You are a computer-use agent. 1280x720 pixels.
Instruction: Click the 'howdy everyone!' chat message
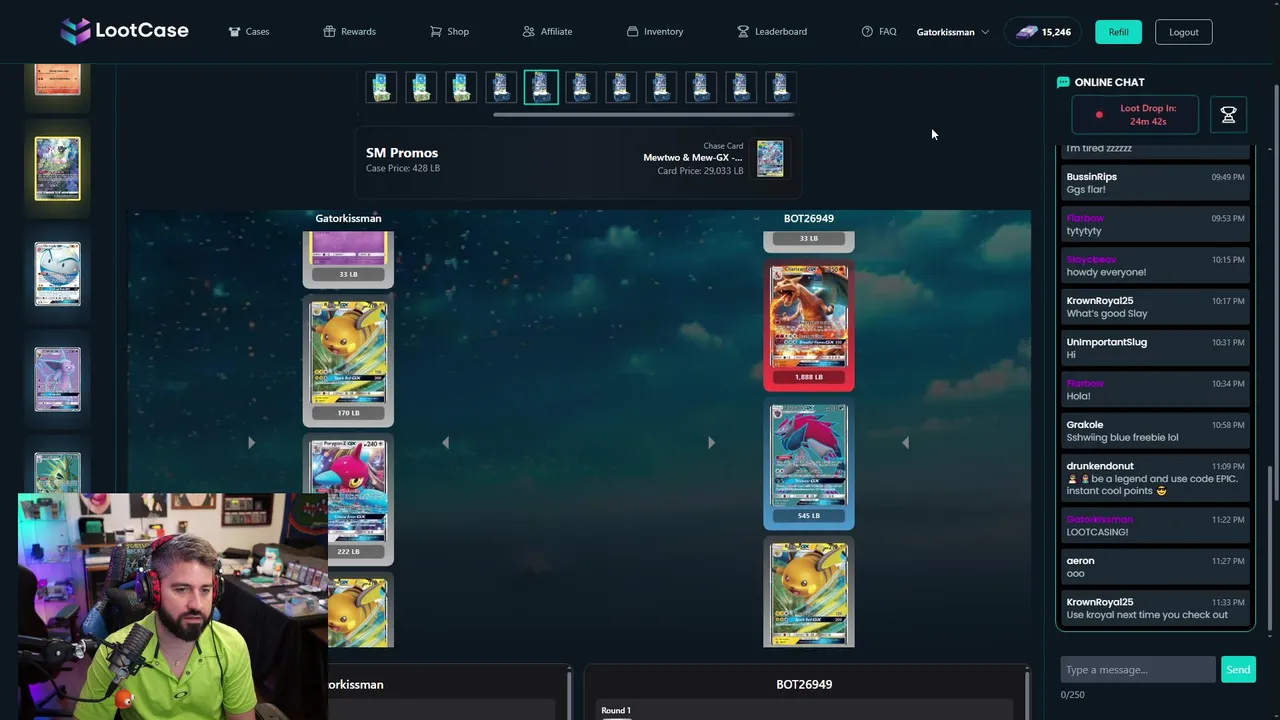pyautogui.click(x=1155, y=266)
